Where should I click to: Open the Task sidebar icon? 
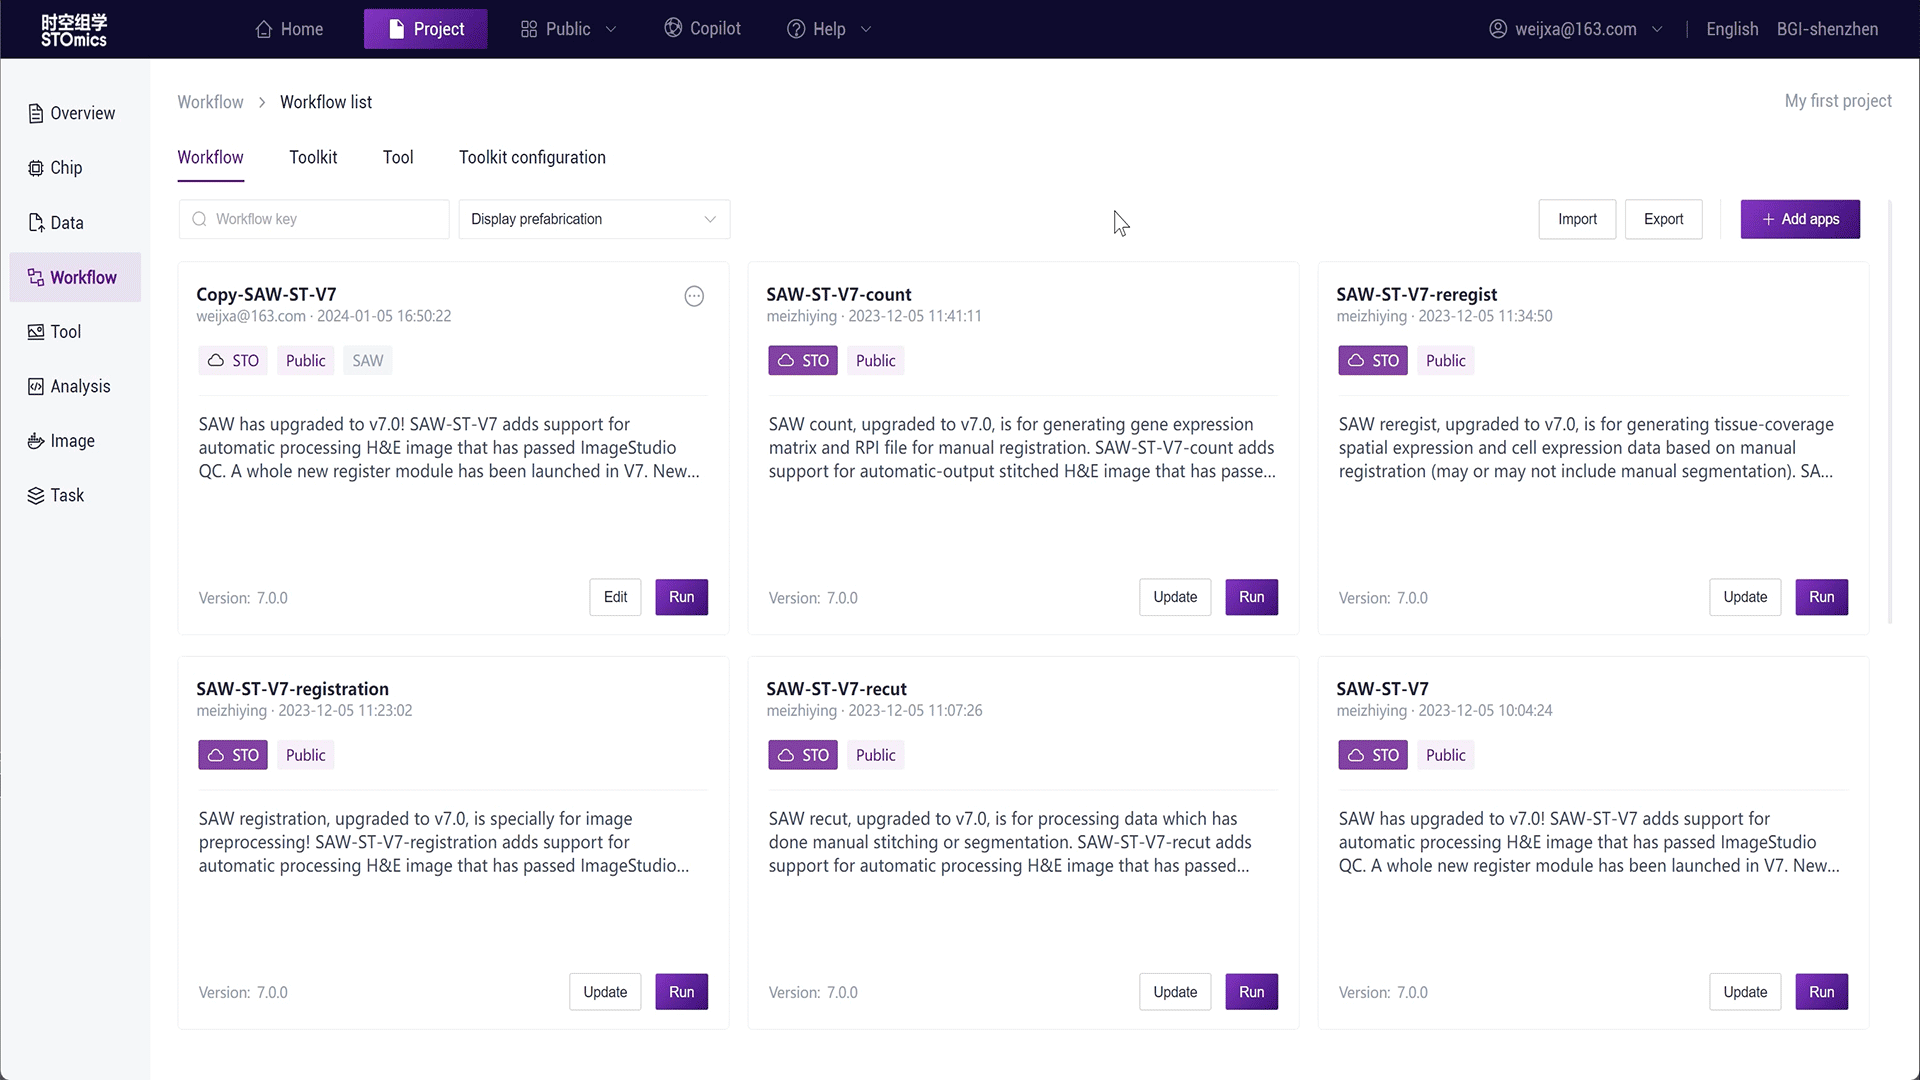click(36, 496)
